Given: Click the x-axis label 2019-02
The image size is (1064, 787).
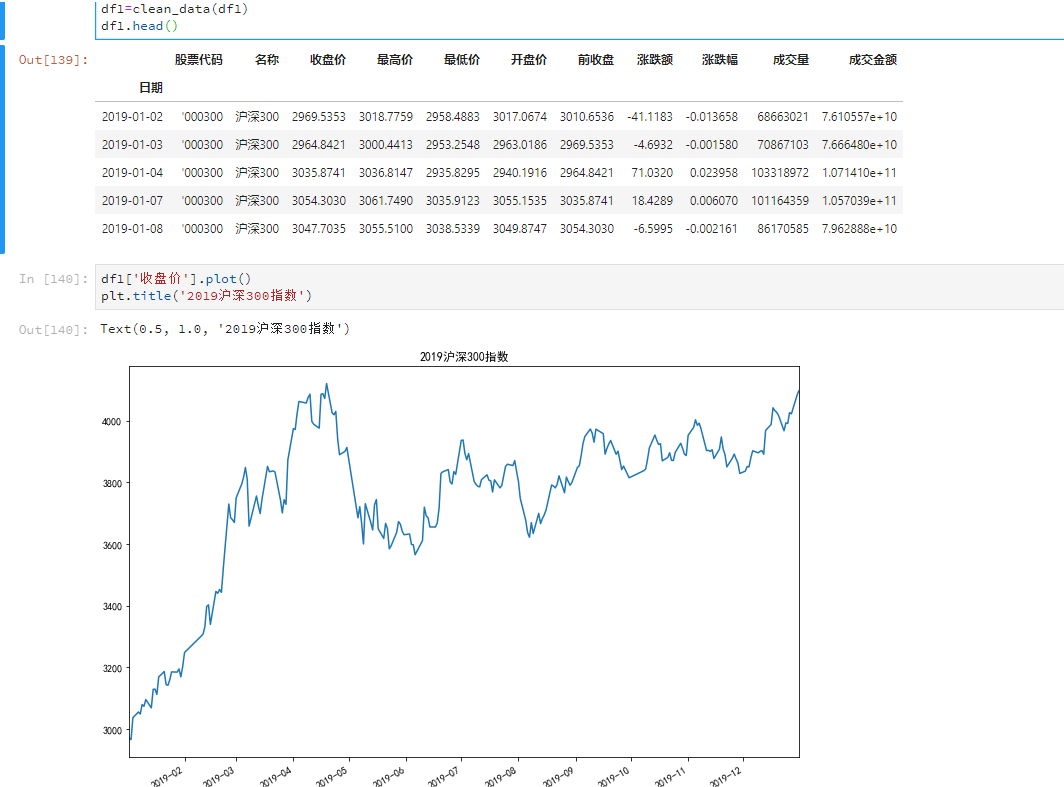Looking at the screenshot, I should click(x=167, y=776).
